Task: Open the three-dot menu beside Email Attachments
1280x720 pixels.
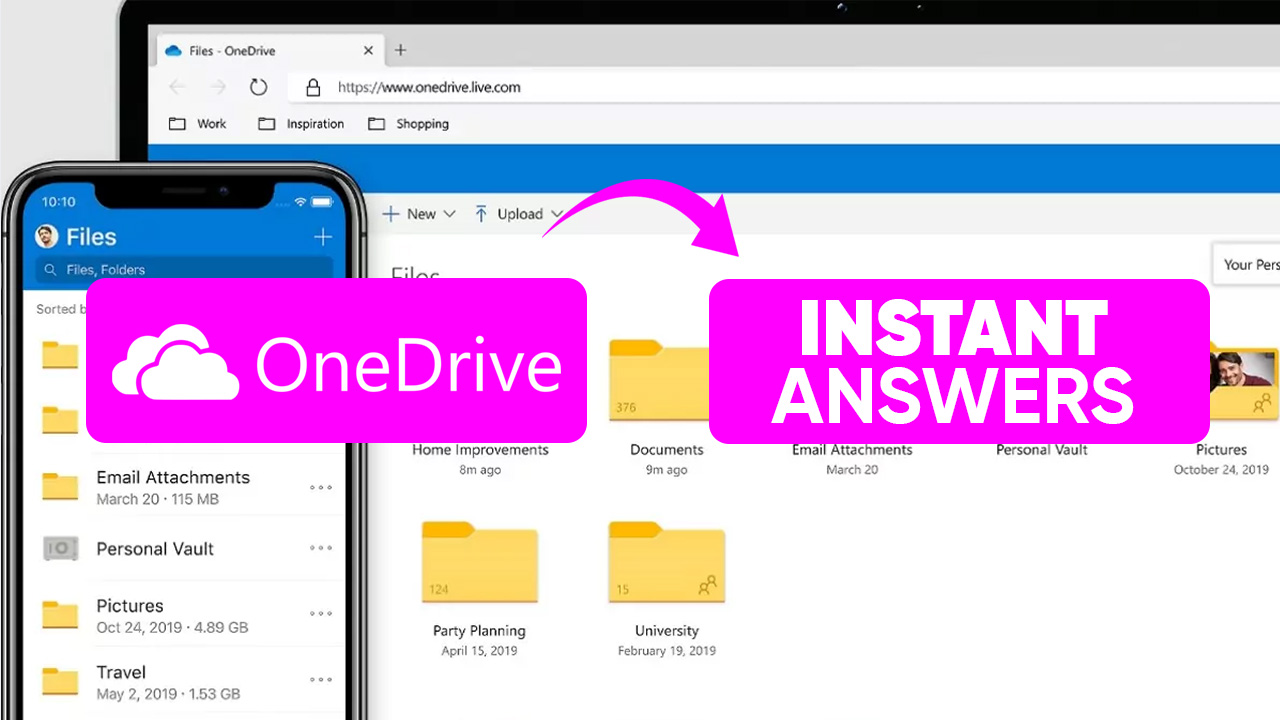Action: click(x=320, y=487)
